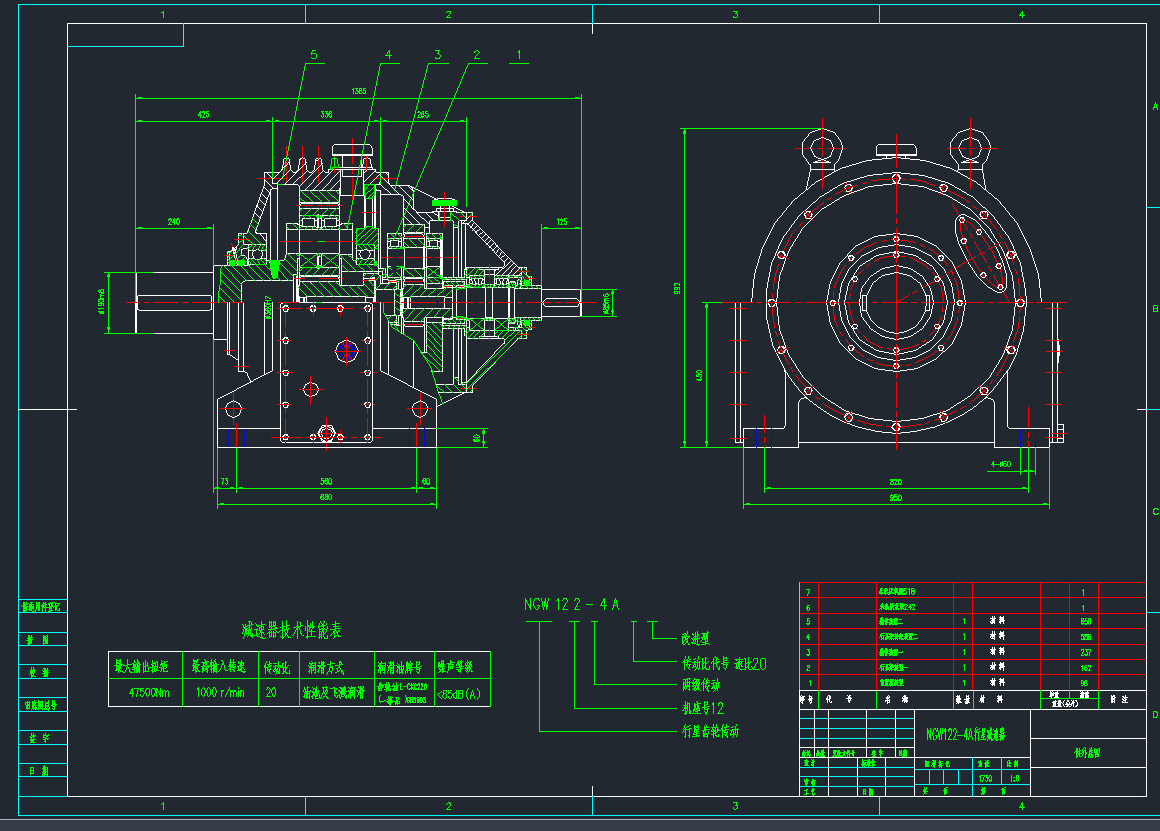The width and height of the screenshot is (1160, 831).
Task: Select zone letter D on right border
Action: (1153, 714)
